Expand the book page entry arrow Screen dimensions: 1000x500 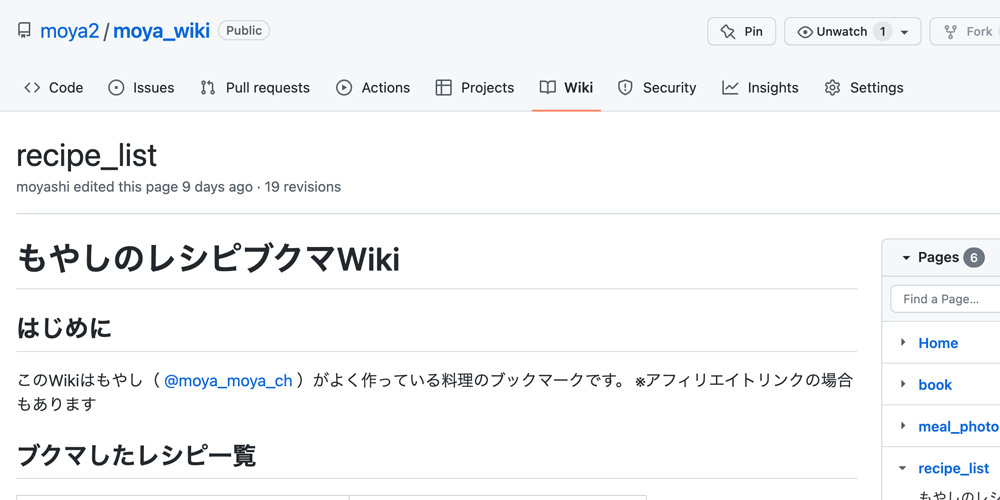(x=903, y=385)
